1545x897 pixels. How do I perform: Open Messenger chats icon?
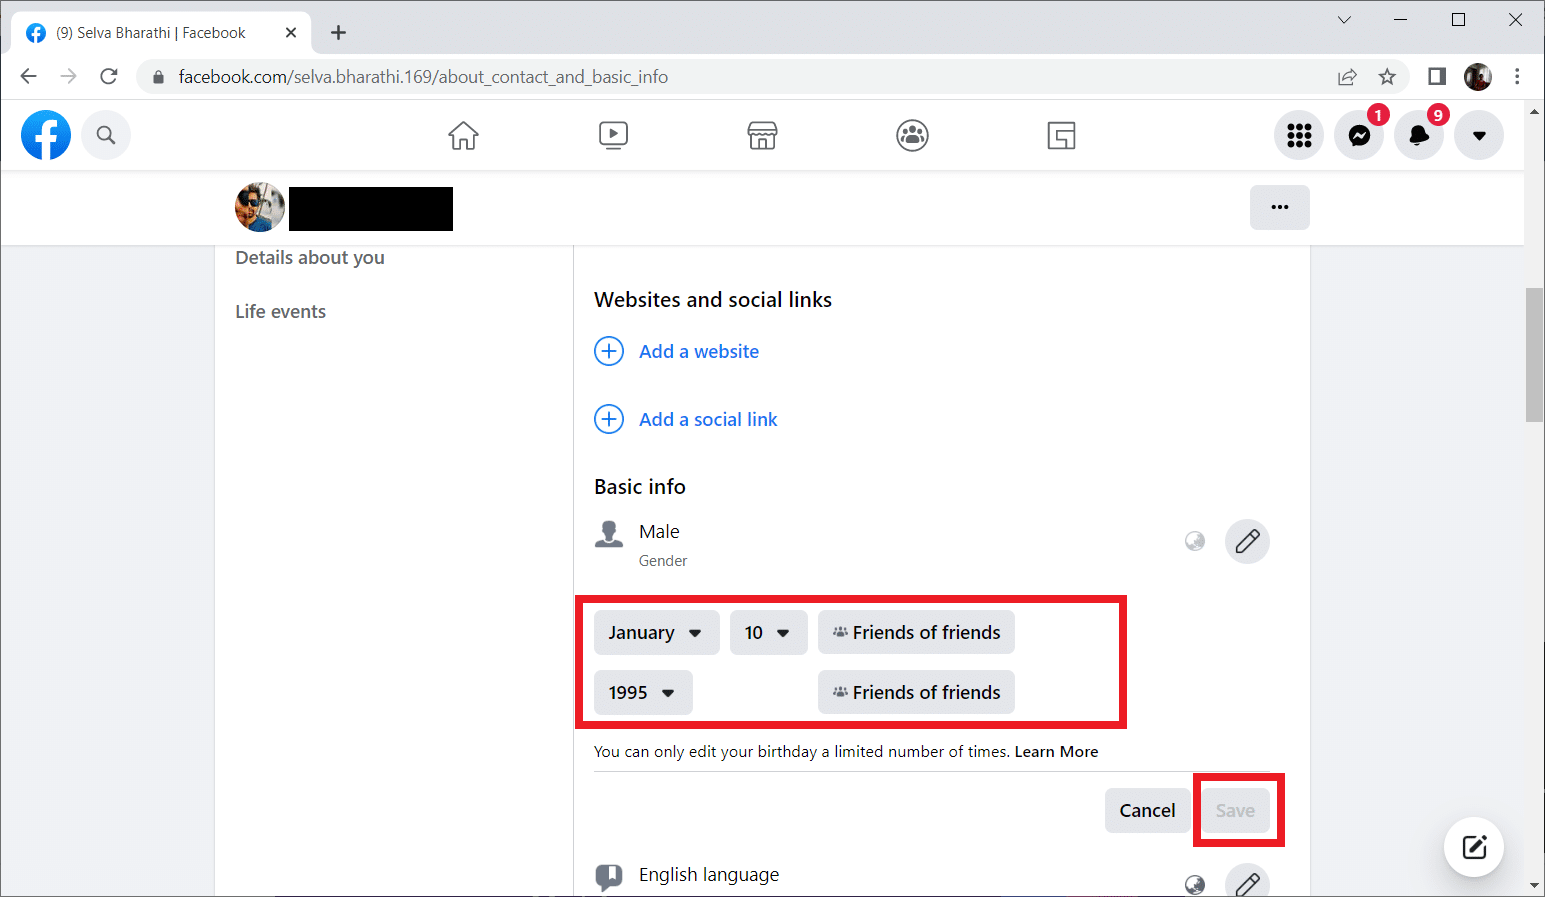(x=1359, y=135)
